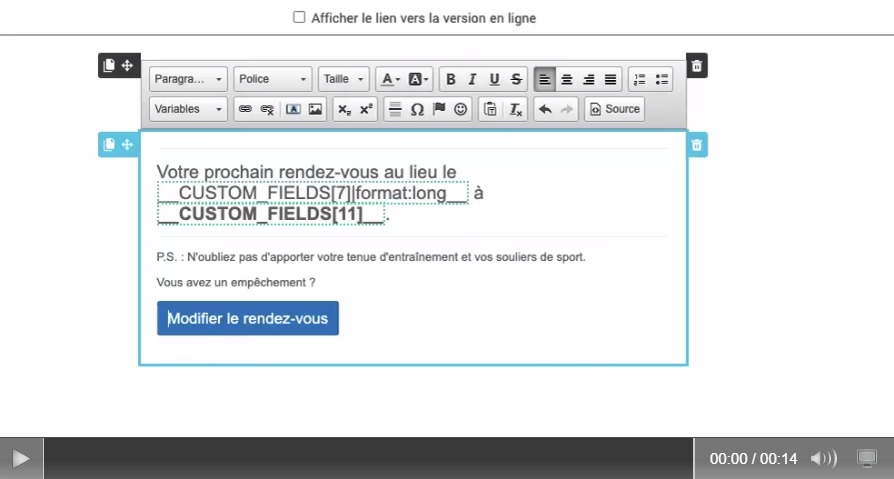Delete the block using top trash icon
894x479 pixels.
[697, 66]
